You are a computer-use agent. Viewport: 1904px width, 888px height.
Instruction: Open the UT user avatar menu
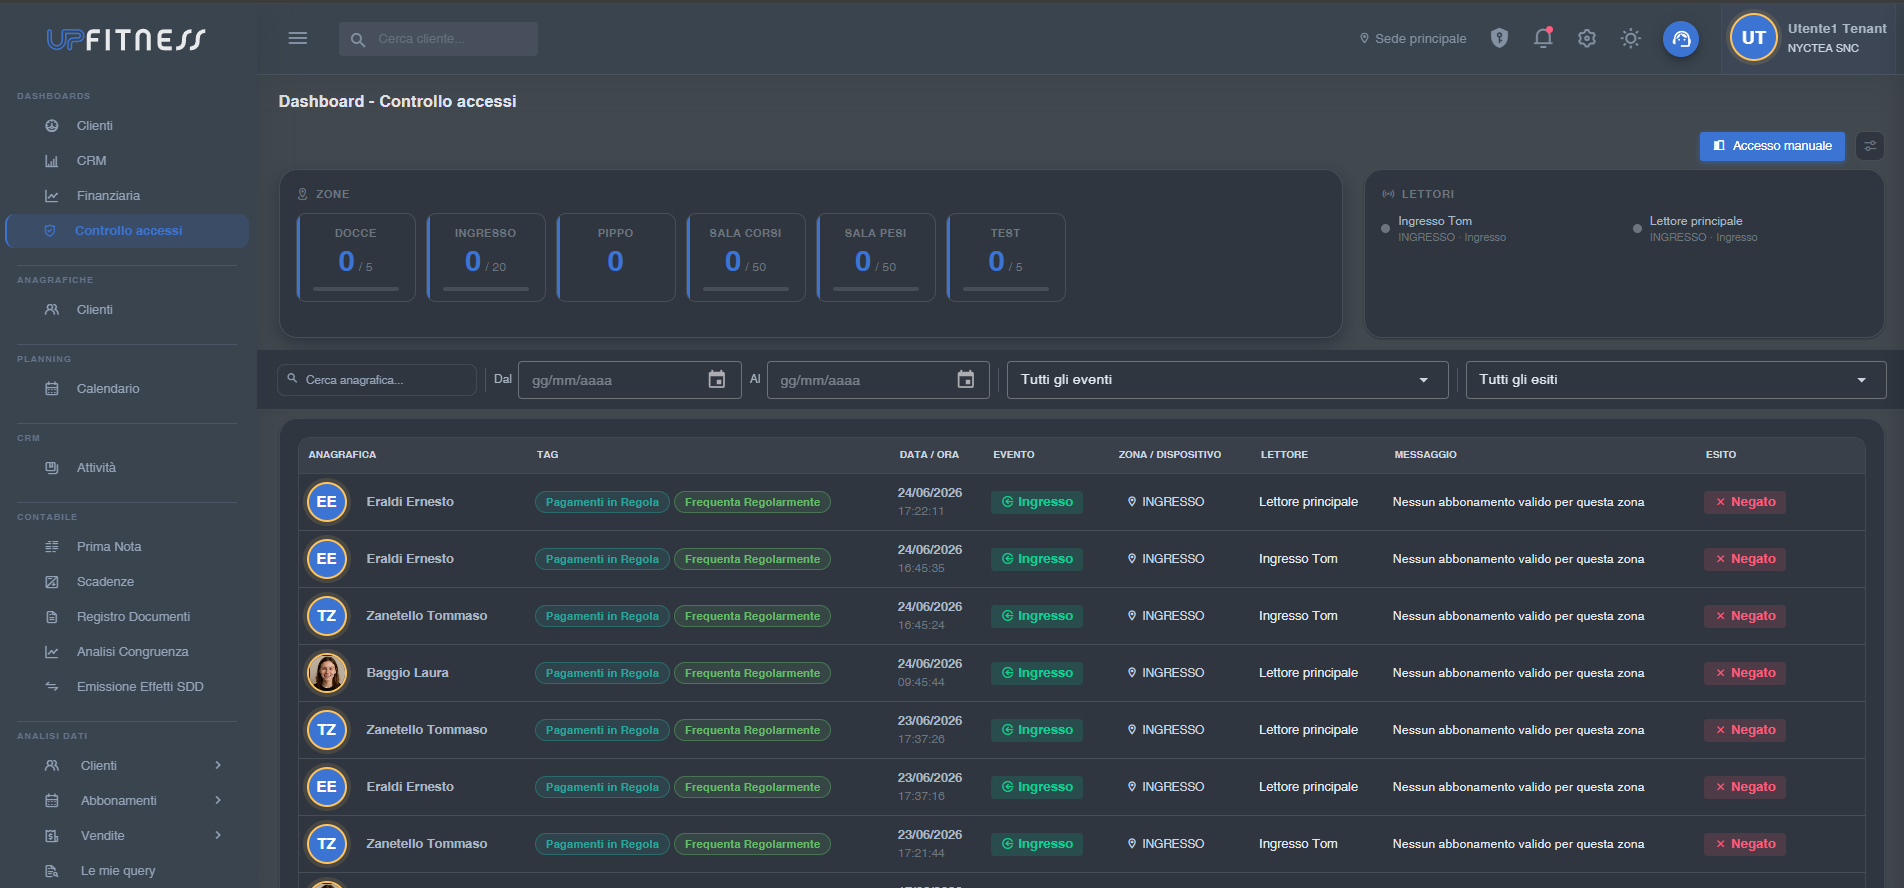point(1753,38)
